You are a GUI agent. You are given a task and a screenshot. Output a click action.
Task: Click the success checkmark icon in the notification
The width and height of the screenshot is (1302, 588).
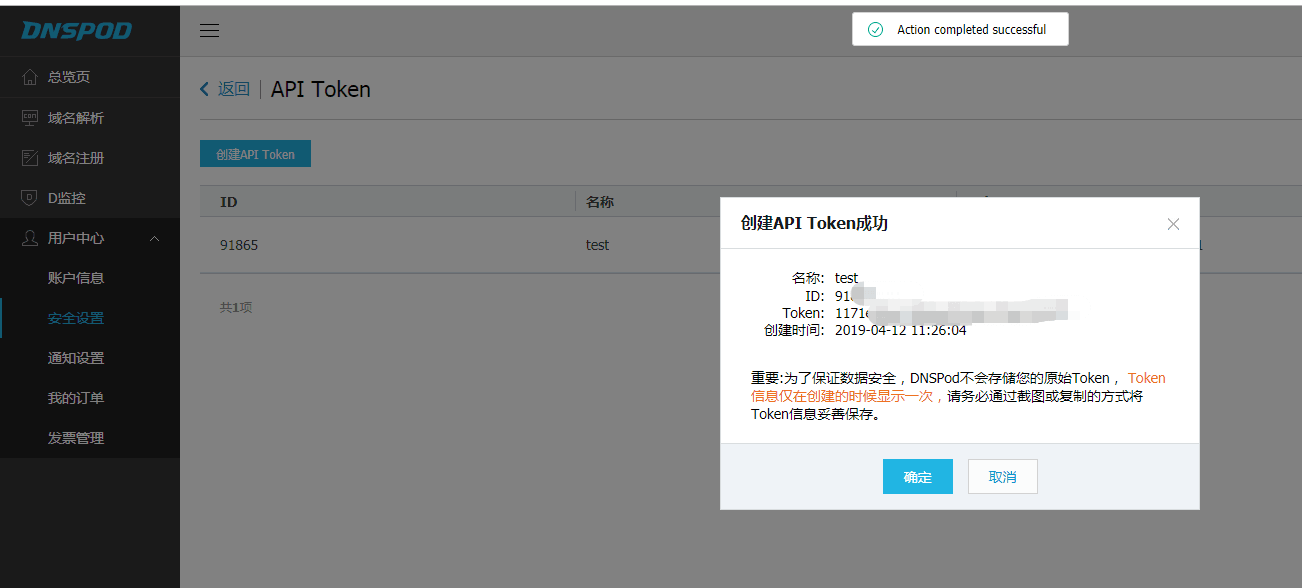tap(876, 30)
